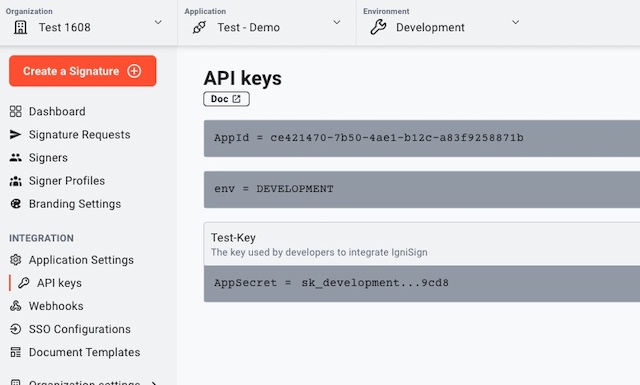Go to Dashboard
The image size is (640, 385).
(57, 111)
